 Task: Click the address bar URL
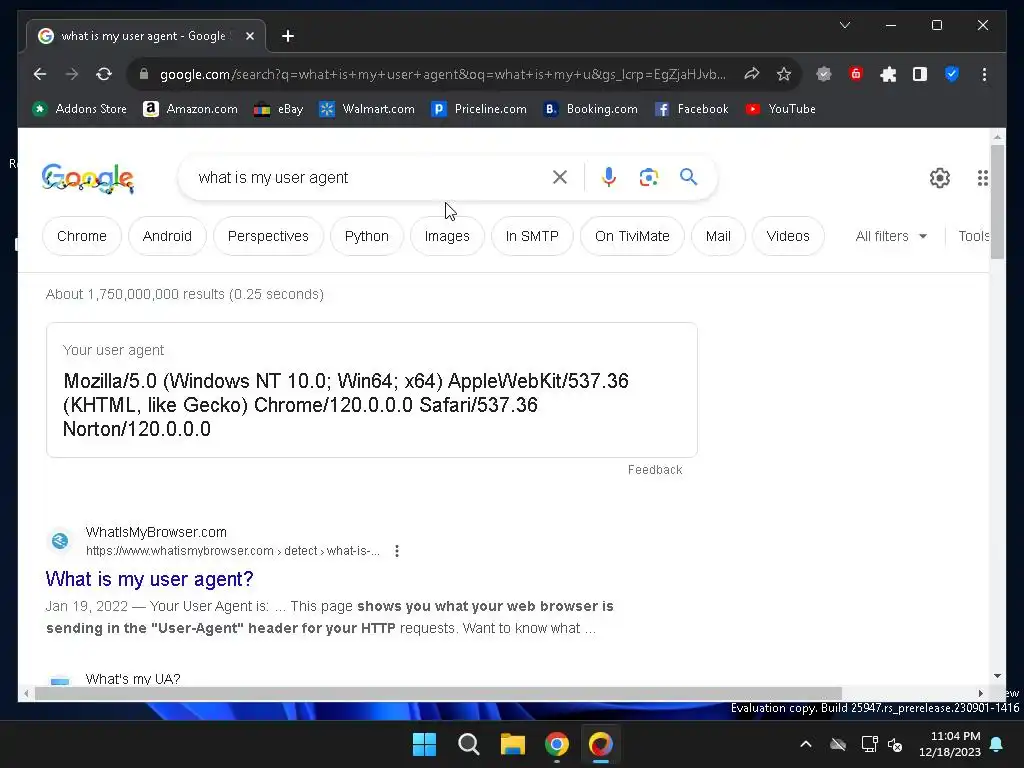pos(443,74)
